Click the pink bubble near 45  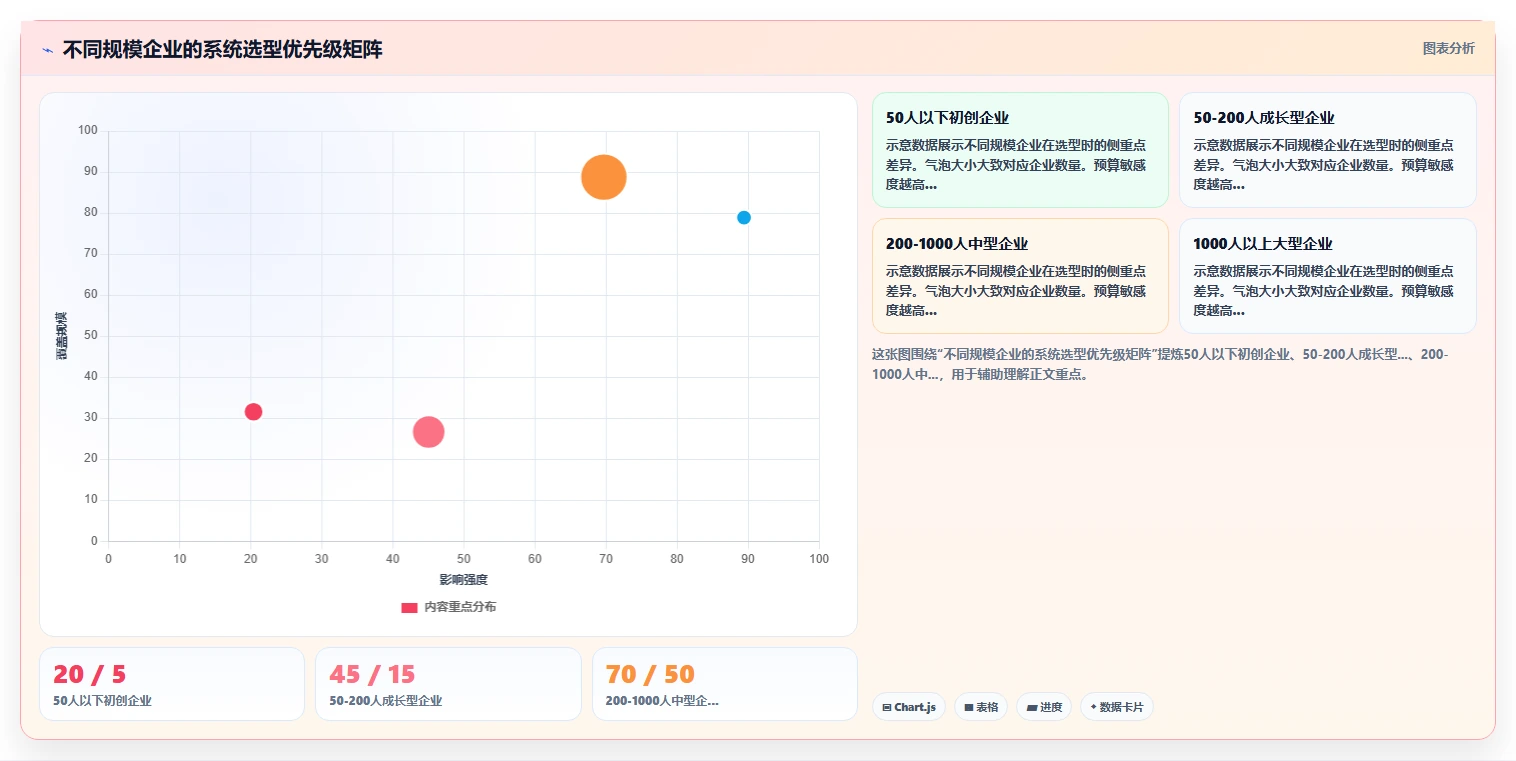coord(428,432)
